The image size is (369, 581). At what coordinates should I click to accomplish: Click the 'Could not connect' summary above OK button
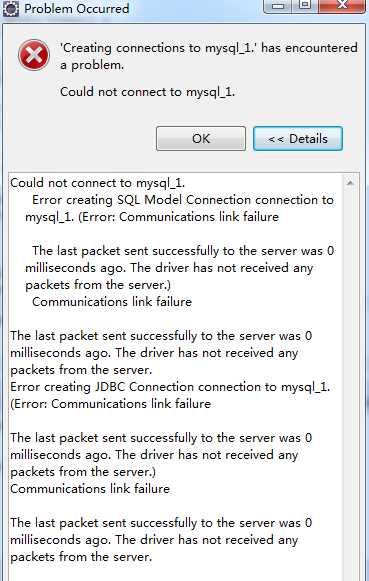(147, 91)
